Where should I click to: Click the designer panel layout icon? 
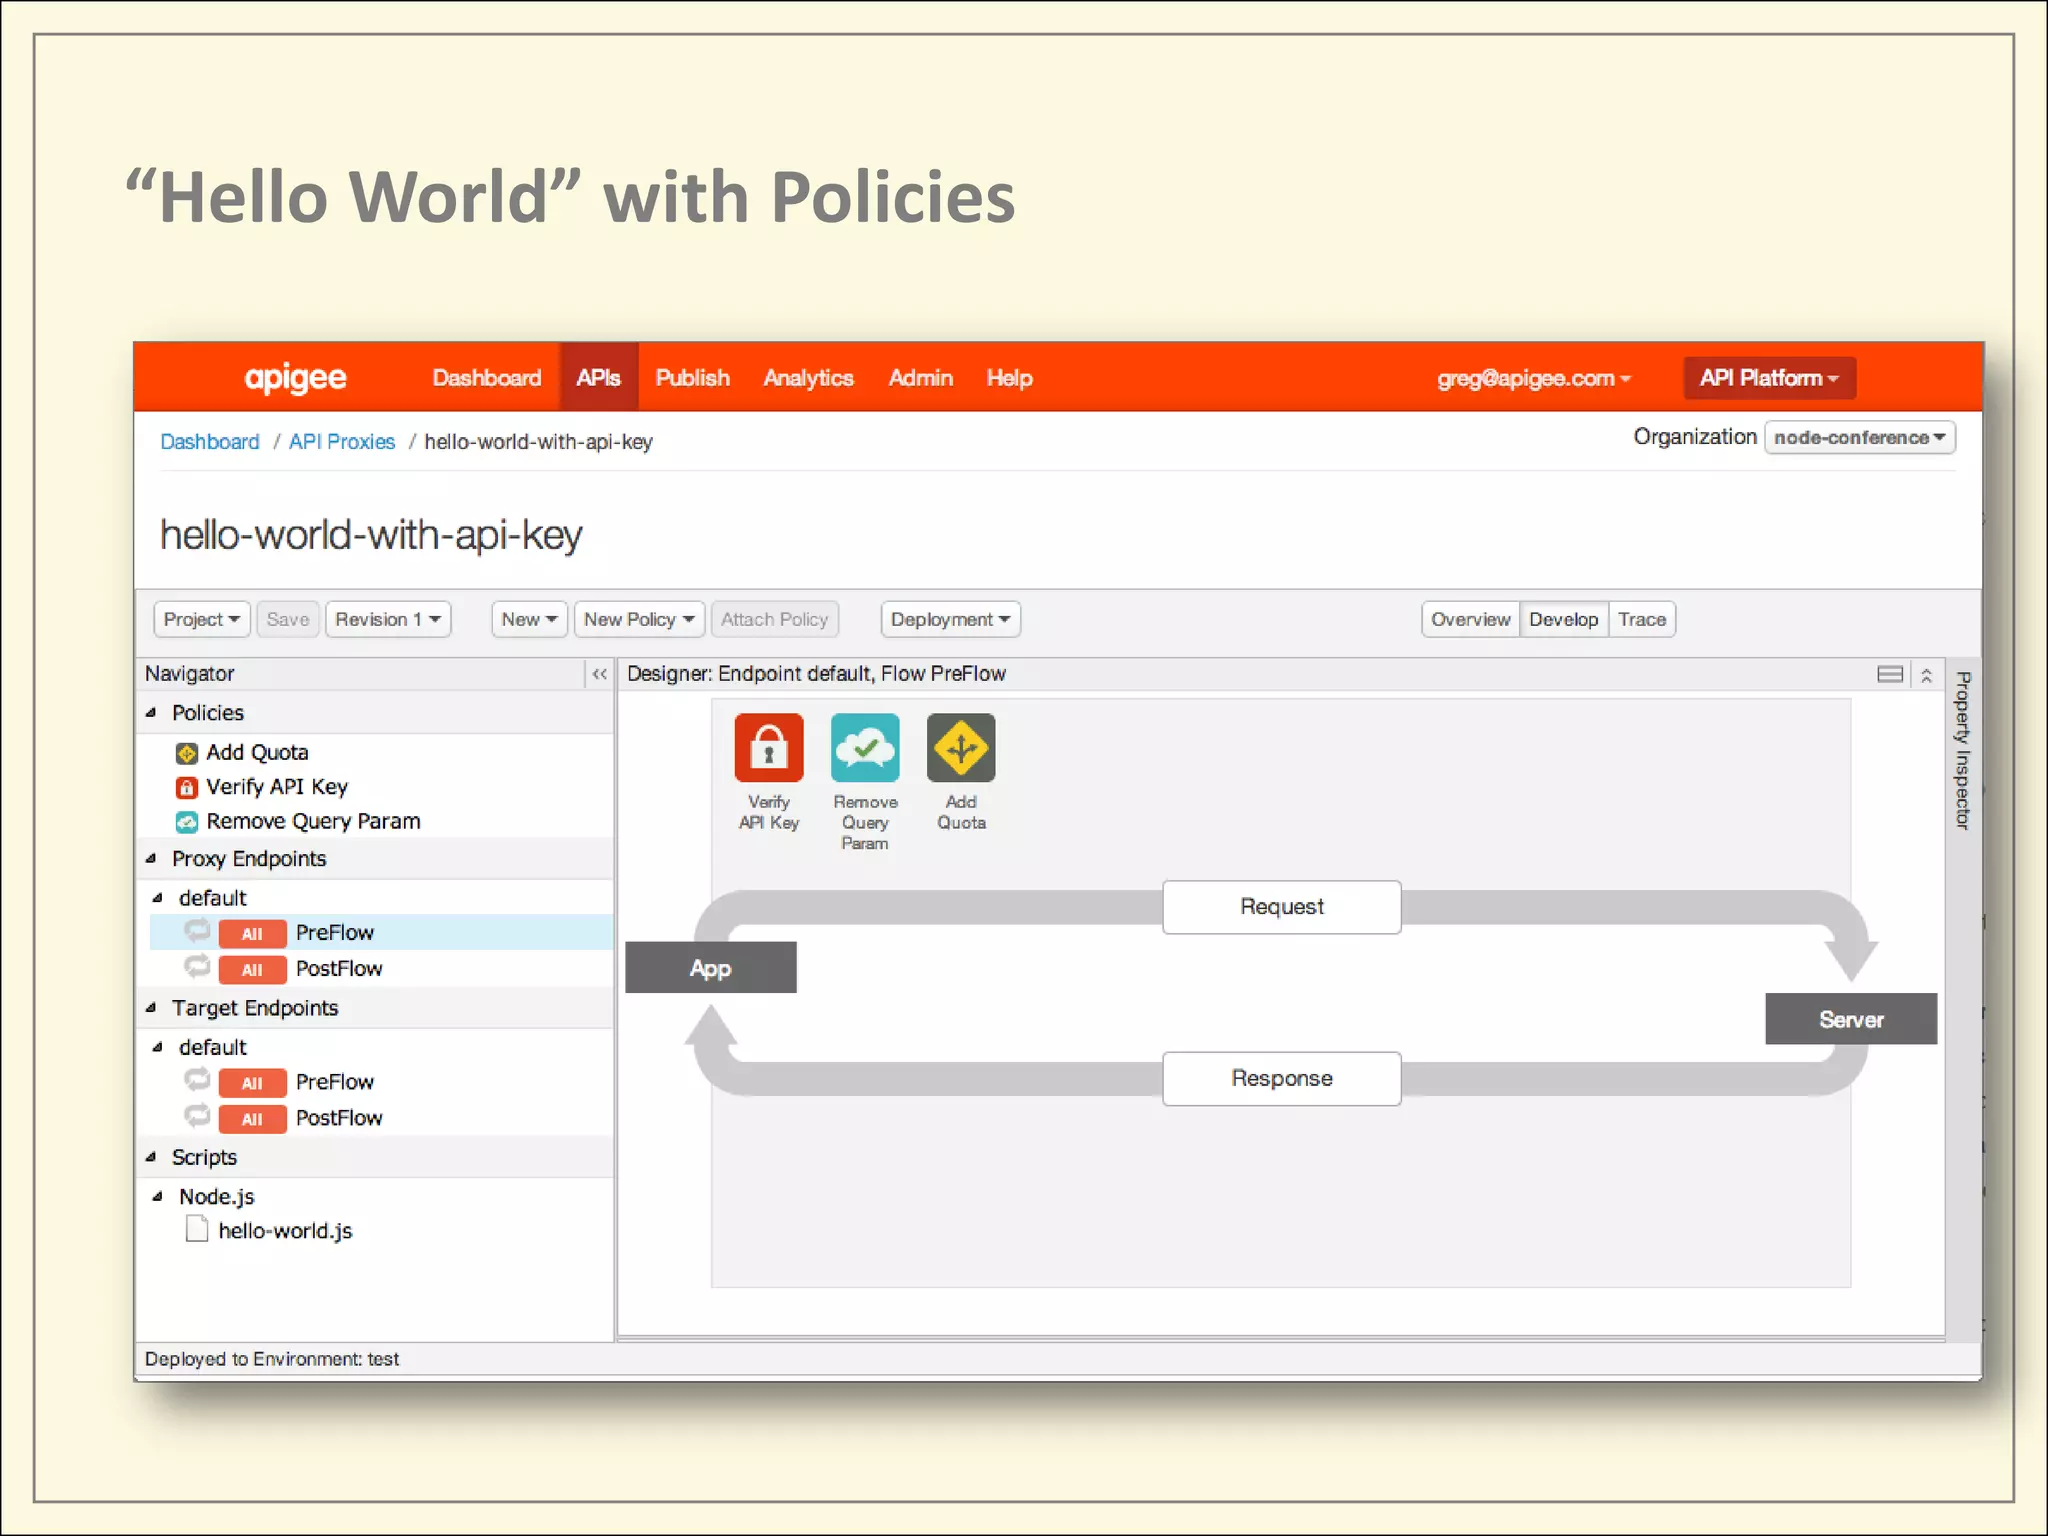tap(1889, 674)
